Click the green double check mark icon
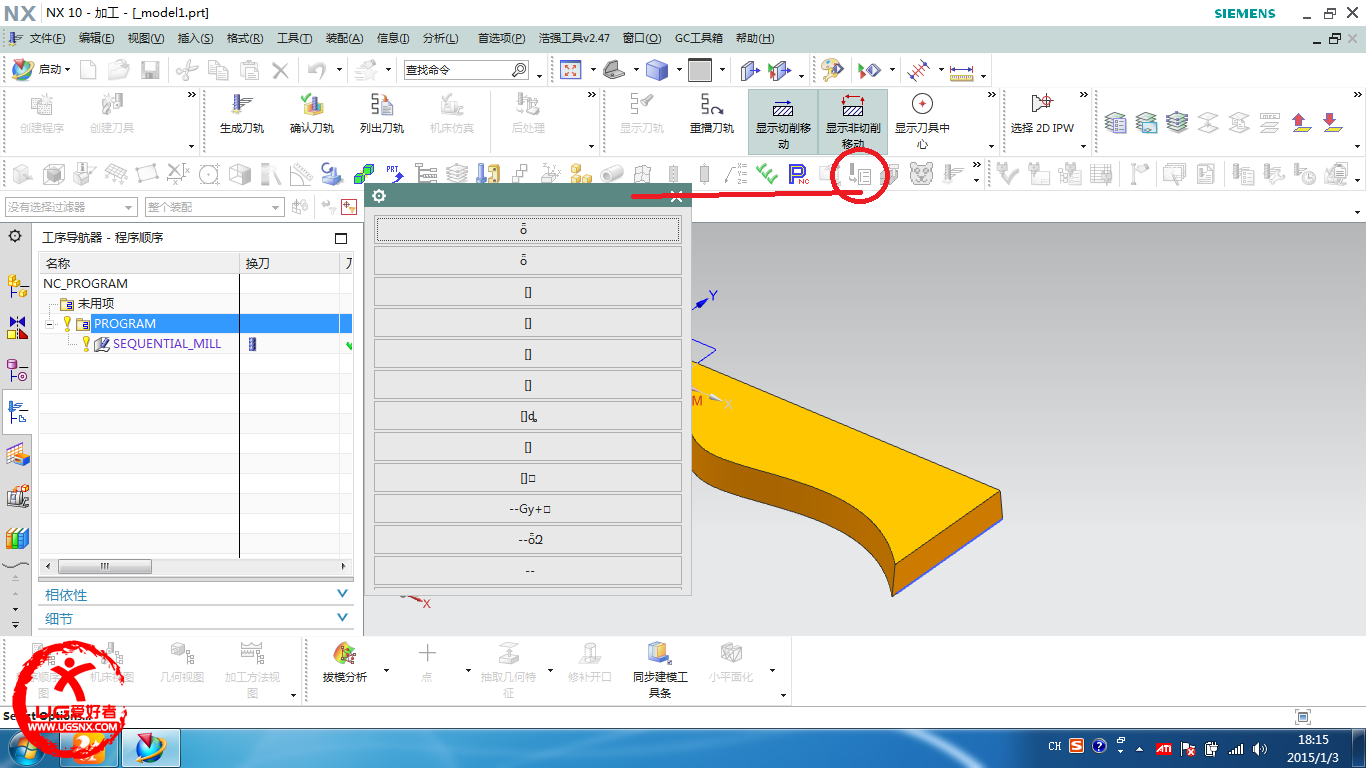Image resolution: width=1366 pixels, height=768 pixels. pyautogui.click(x=767, y=175)
